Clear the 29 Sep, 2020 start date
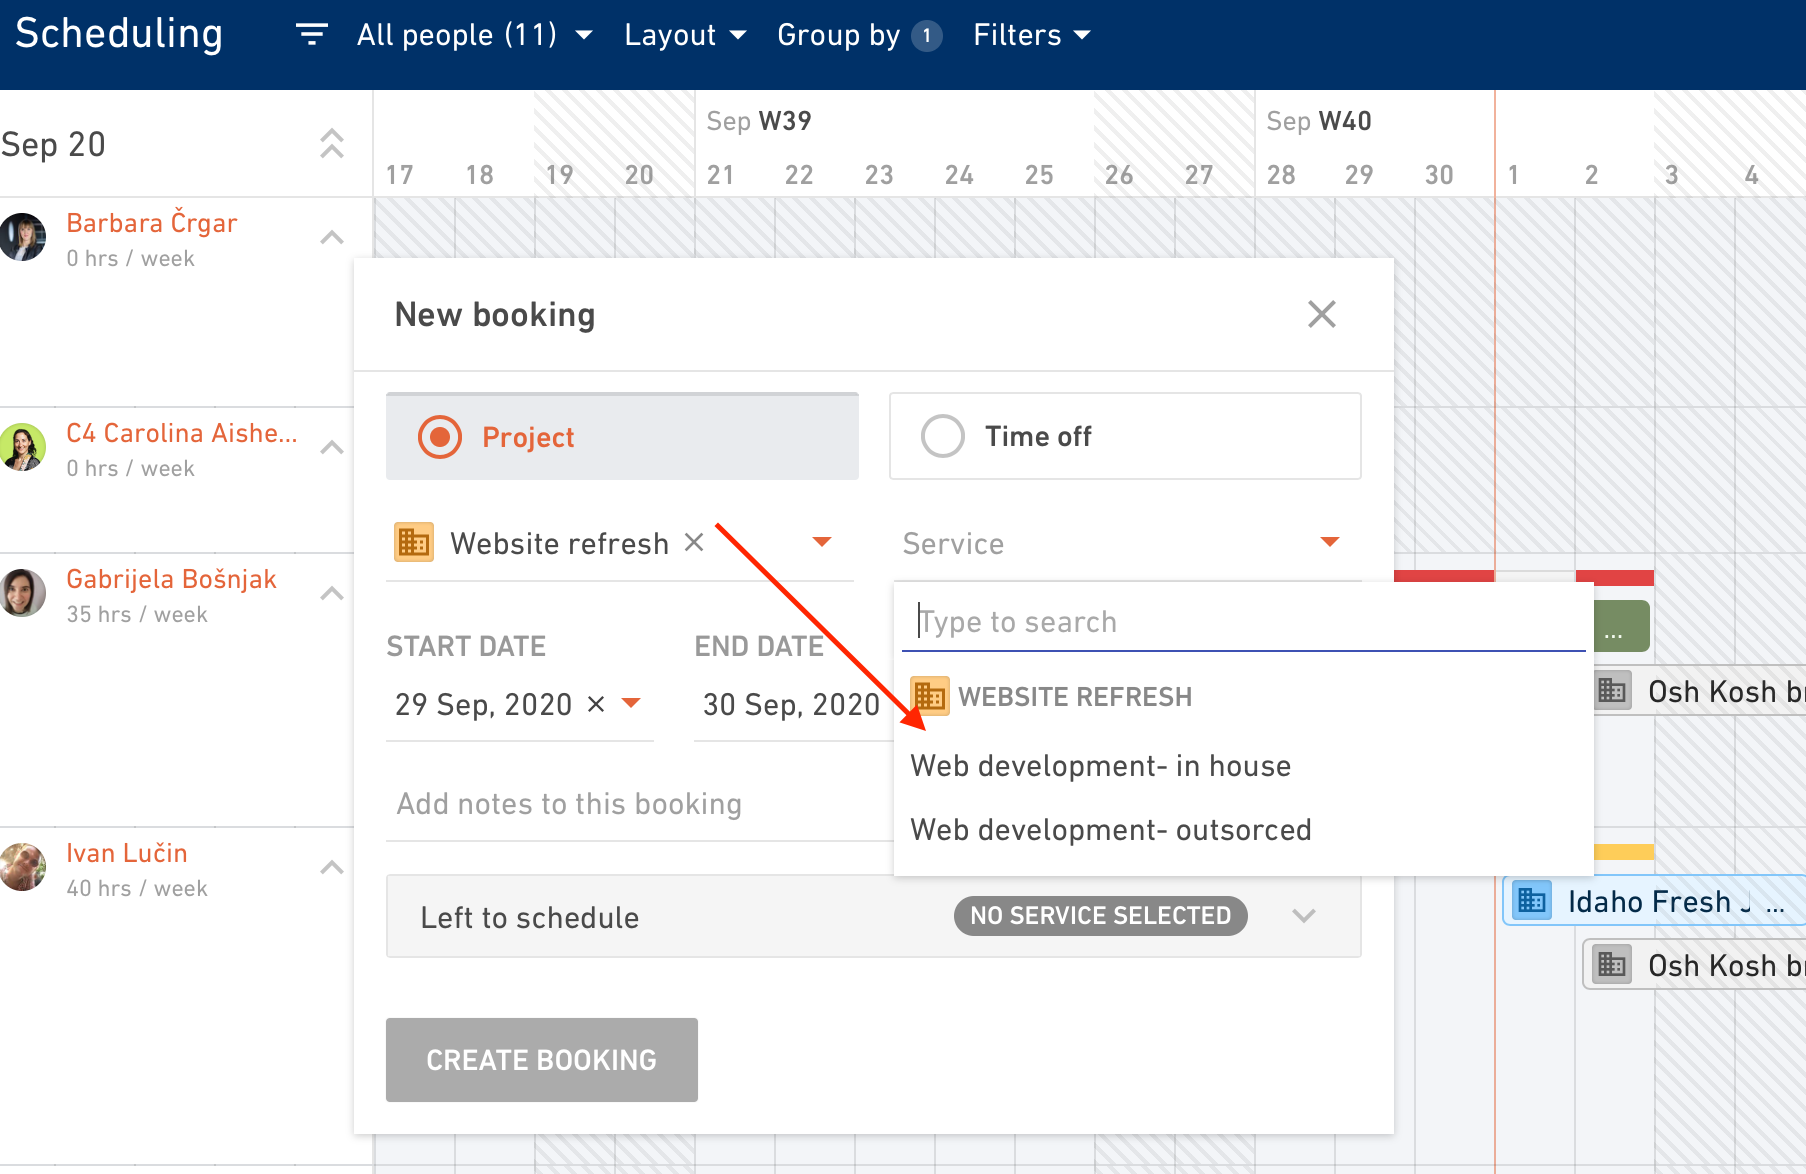The image size is (1806, 1174). (x=596, y=703)
